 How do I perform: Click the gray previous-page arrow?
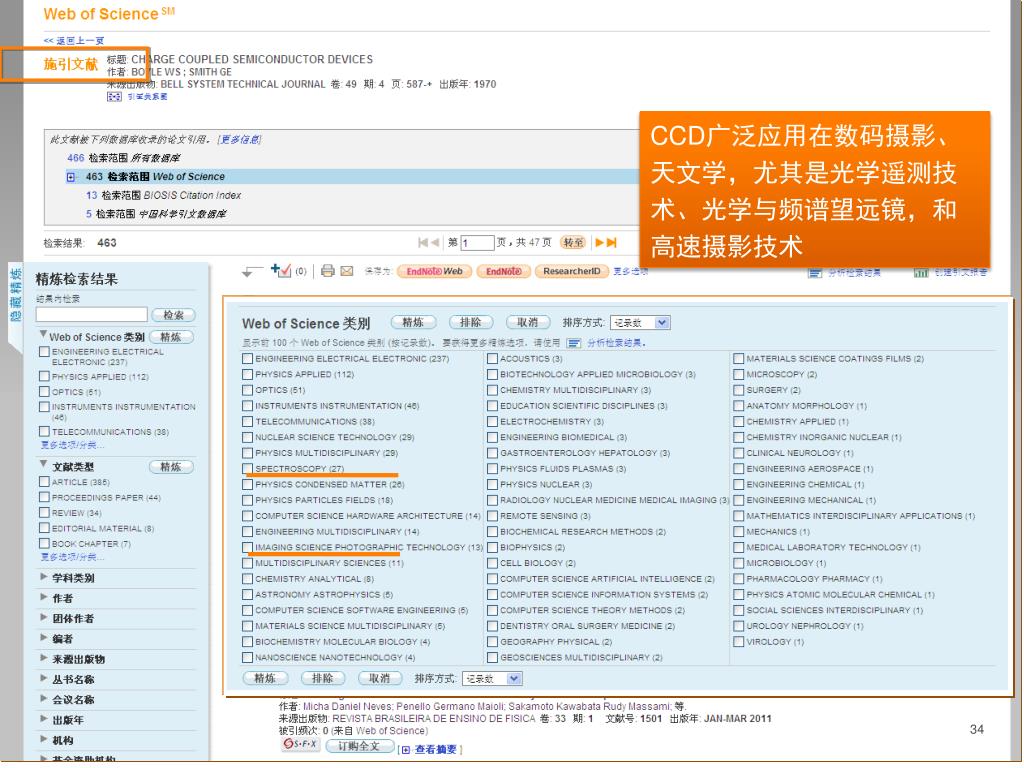pos(435,243)
